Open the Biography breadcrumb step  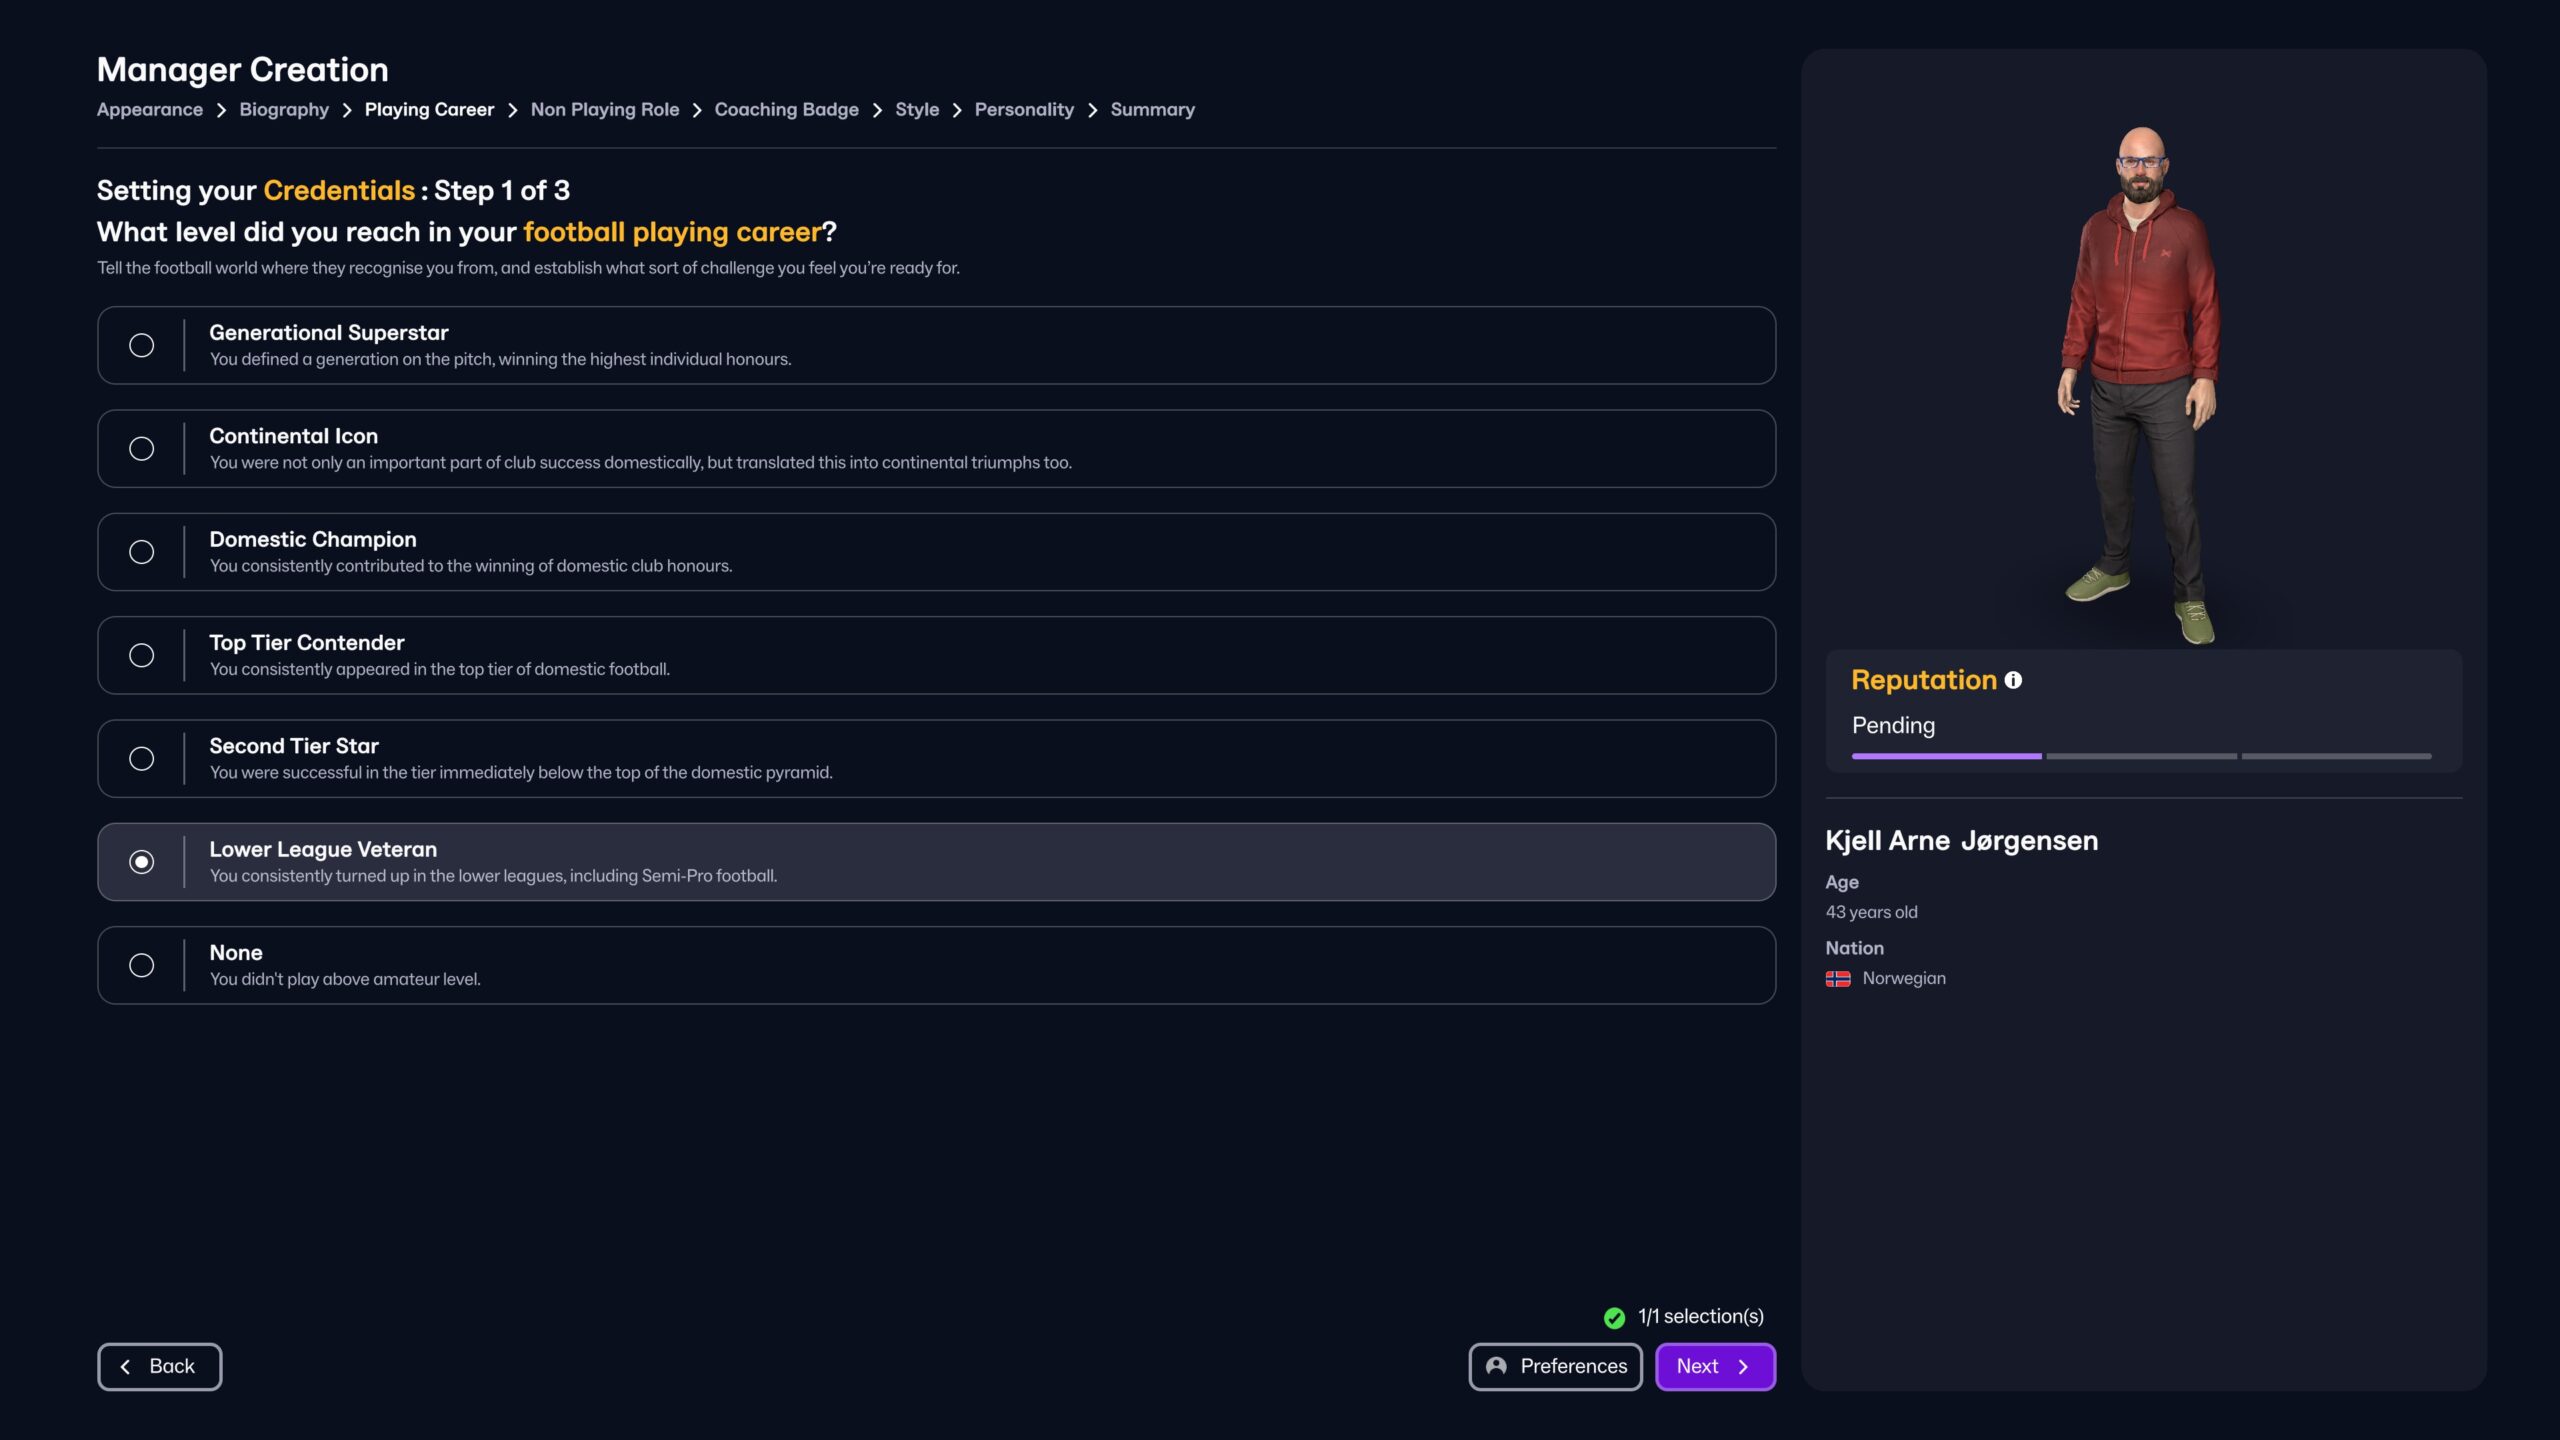coord(284,110)
